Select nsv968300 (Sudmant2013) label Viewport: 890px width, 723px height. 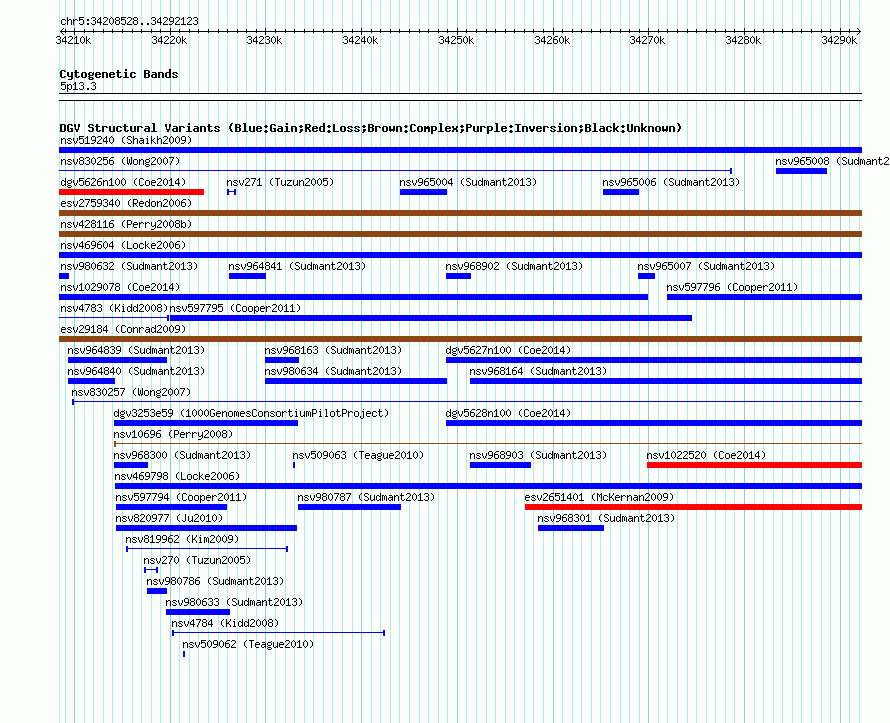click(x=182, y=455)
